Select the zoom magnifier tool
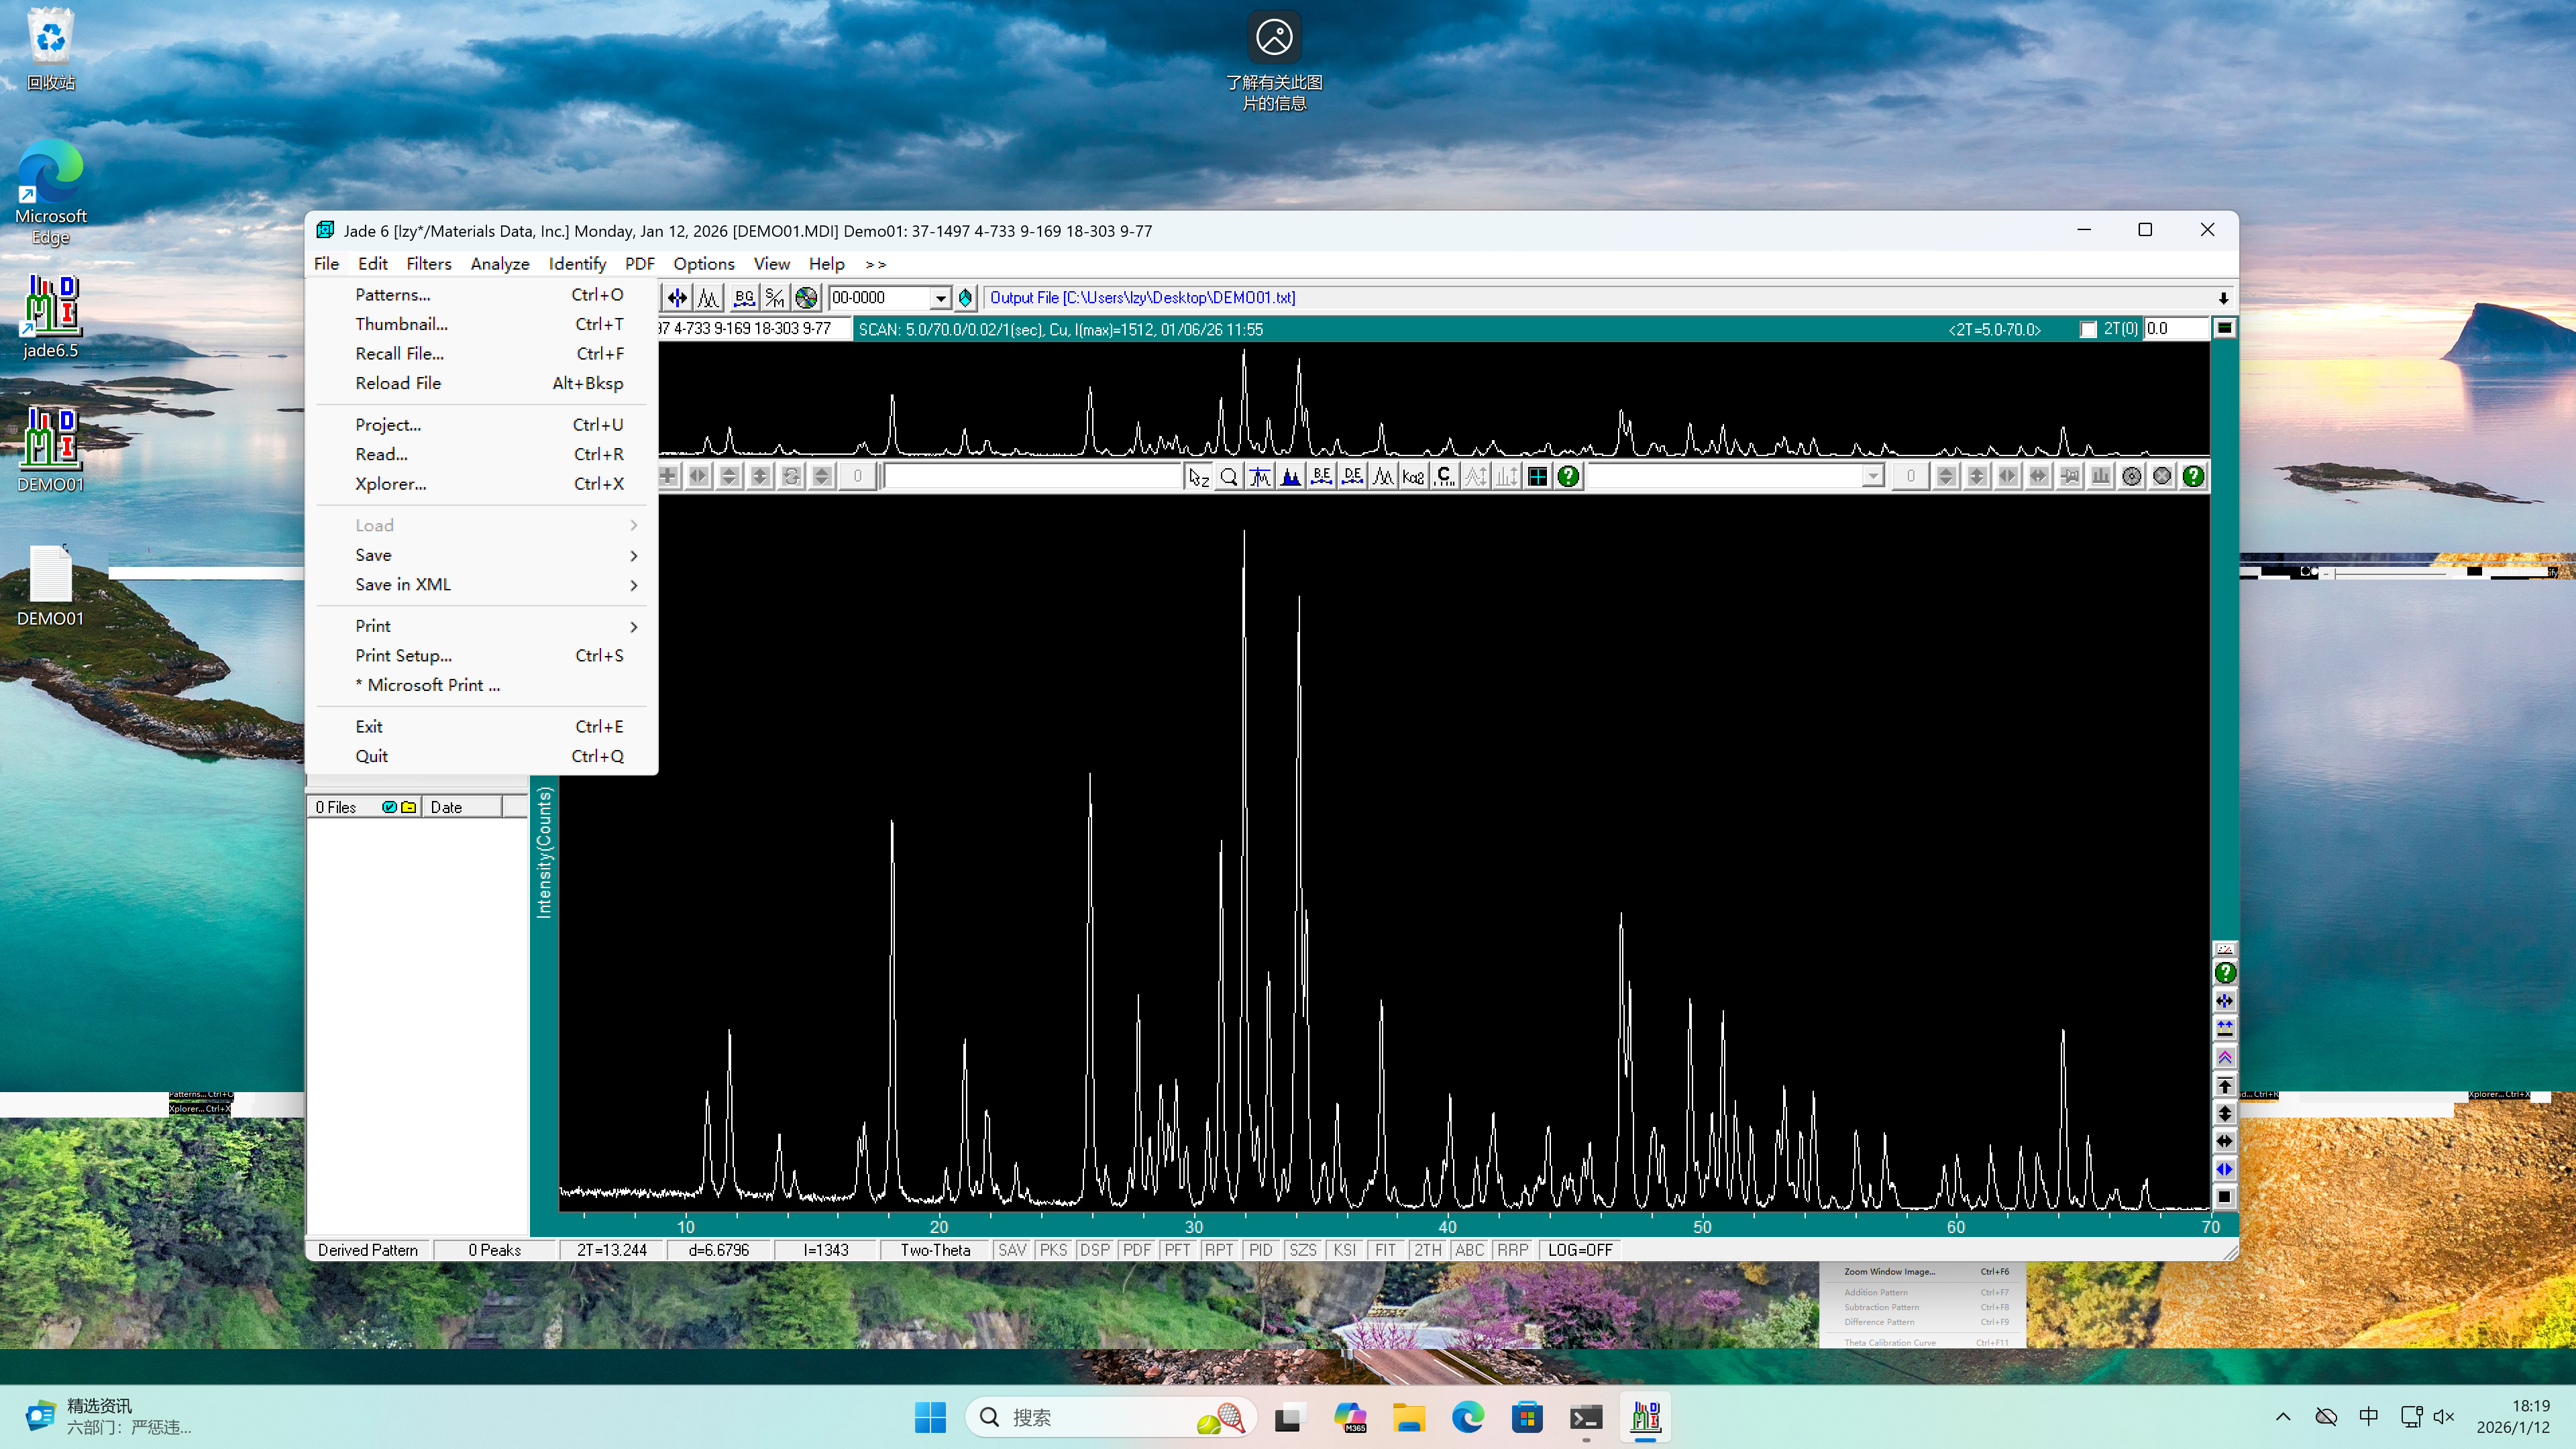This screenshot has height=1449, width=2576. pos(1229,477)
